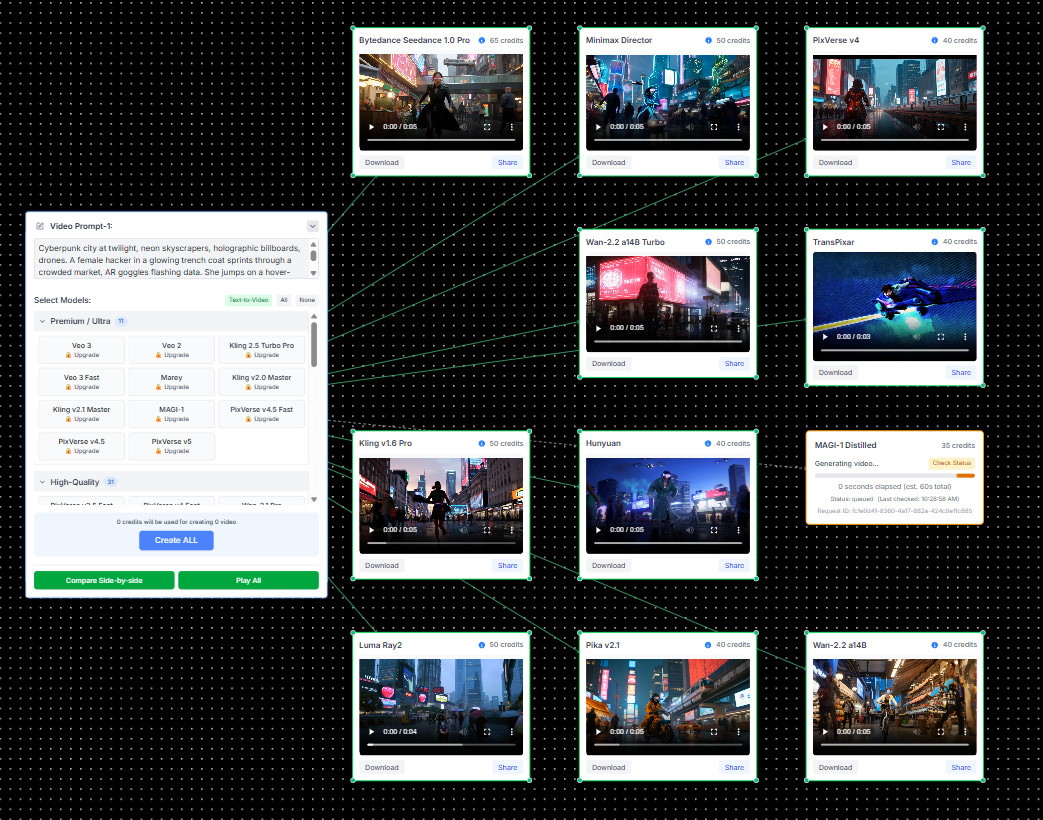Toggle the Kling v2.1 Master model
The image size is (1043, 820).
[82, 414]
